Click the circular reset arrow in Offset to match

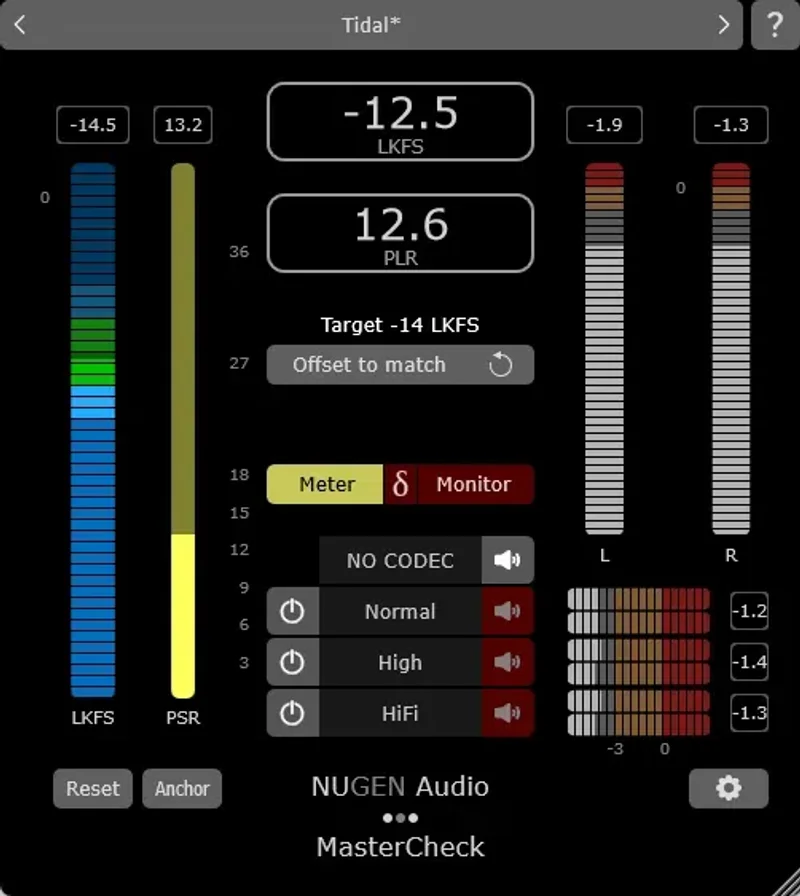coord(501,365)
